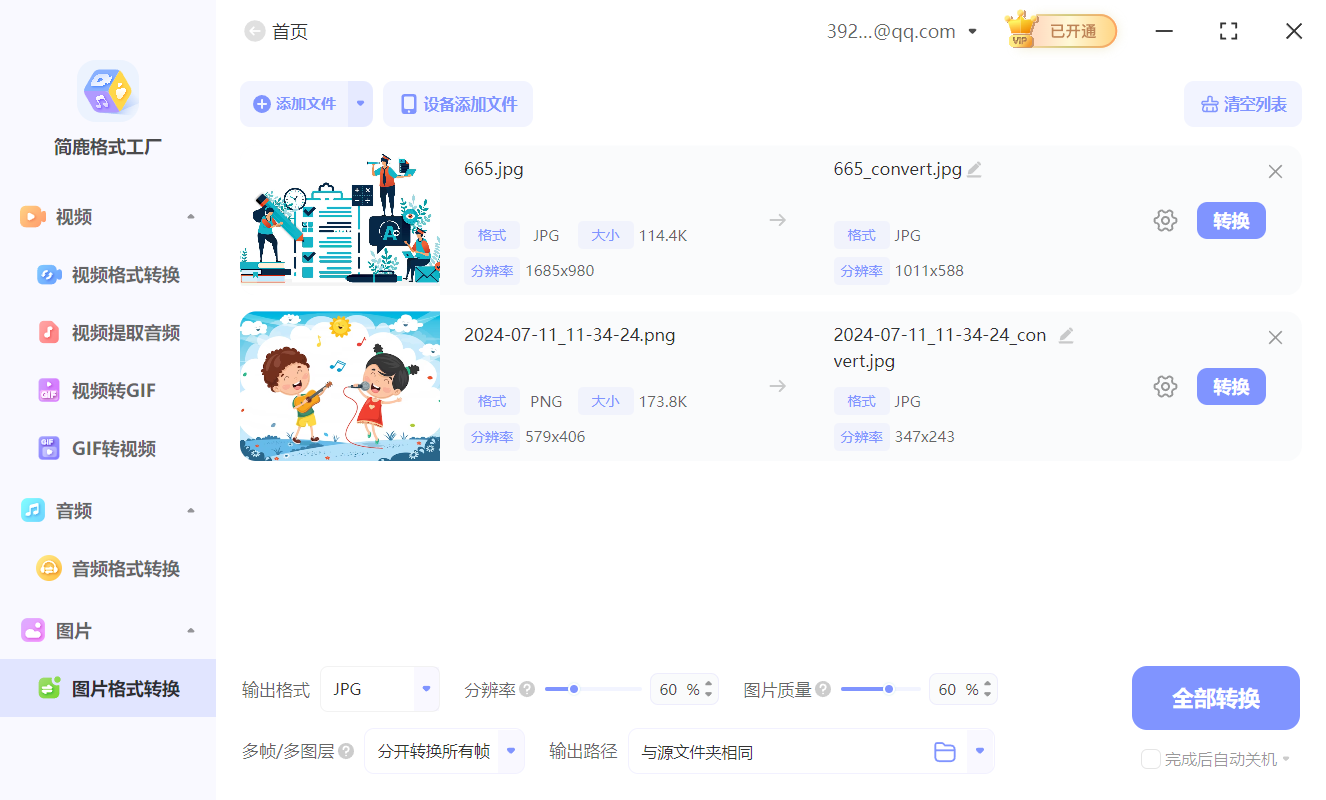Enable 完成后自动关机 option
The height and width of the screenshot is (800, 1326).
pos(1150,759)
